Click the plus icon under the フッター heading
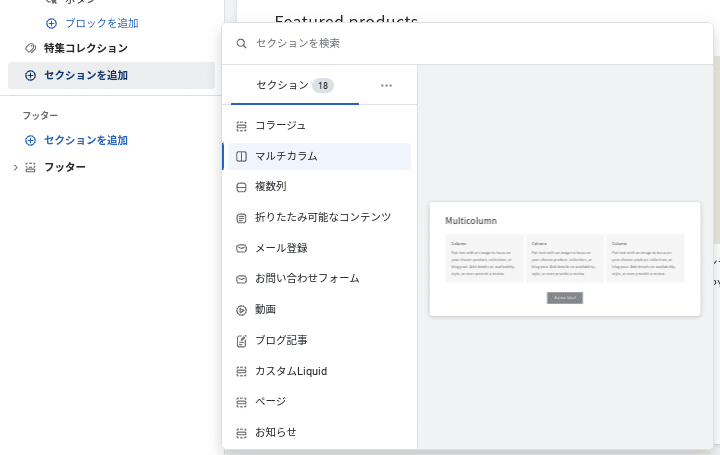Viewport: 720px width, 455px height. 30,140
